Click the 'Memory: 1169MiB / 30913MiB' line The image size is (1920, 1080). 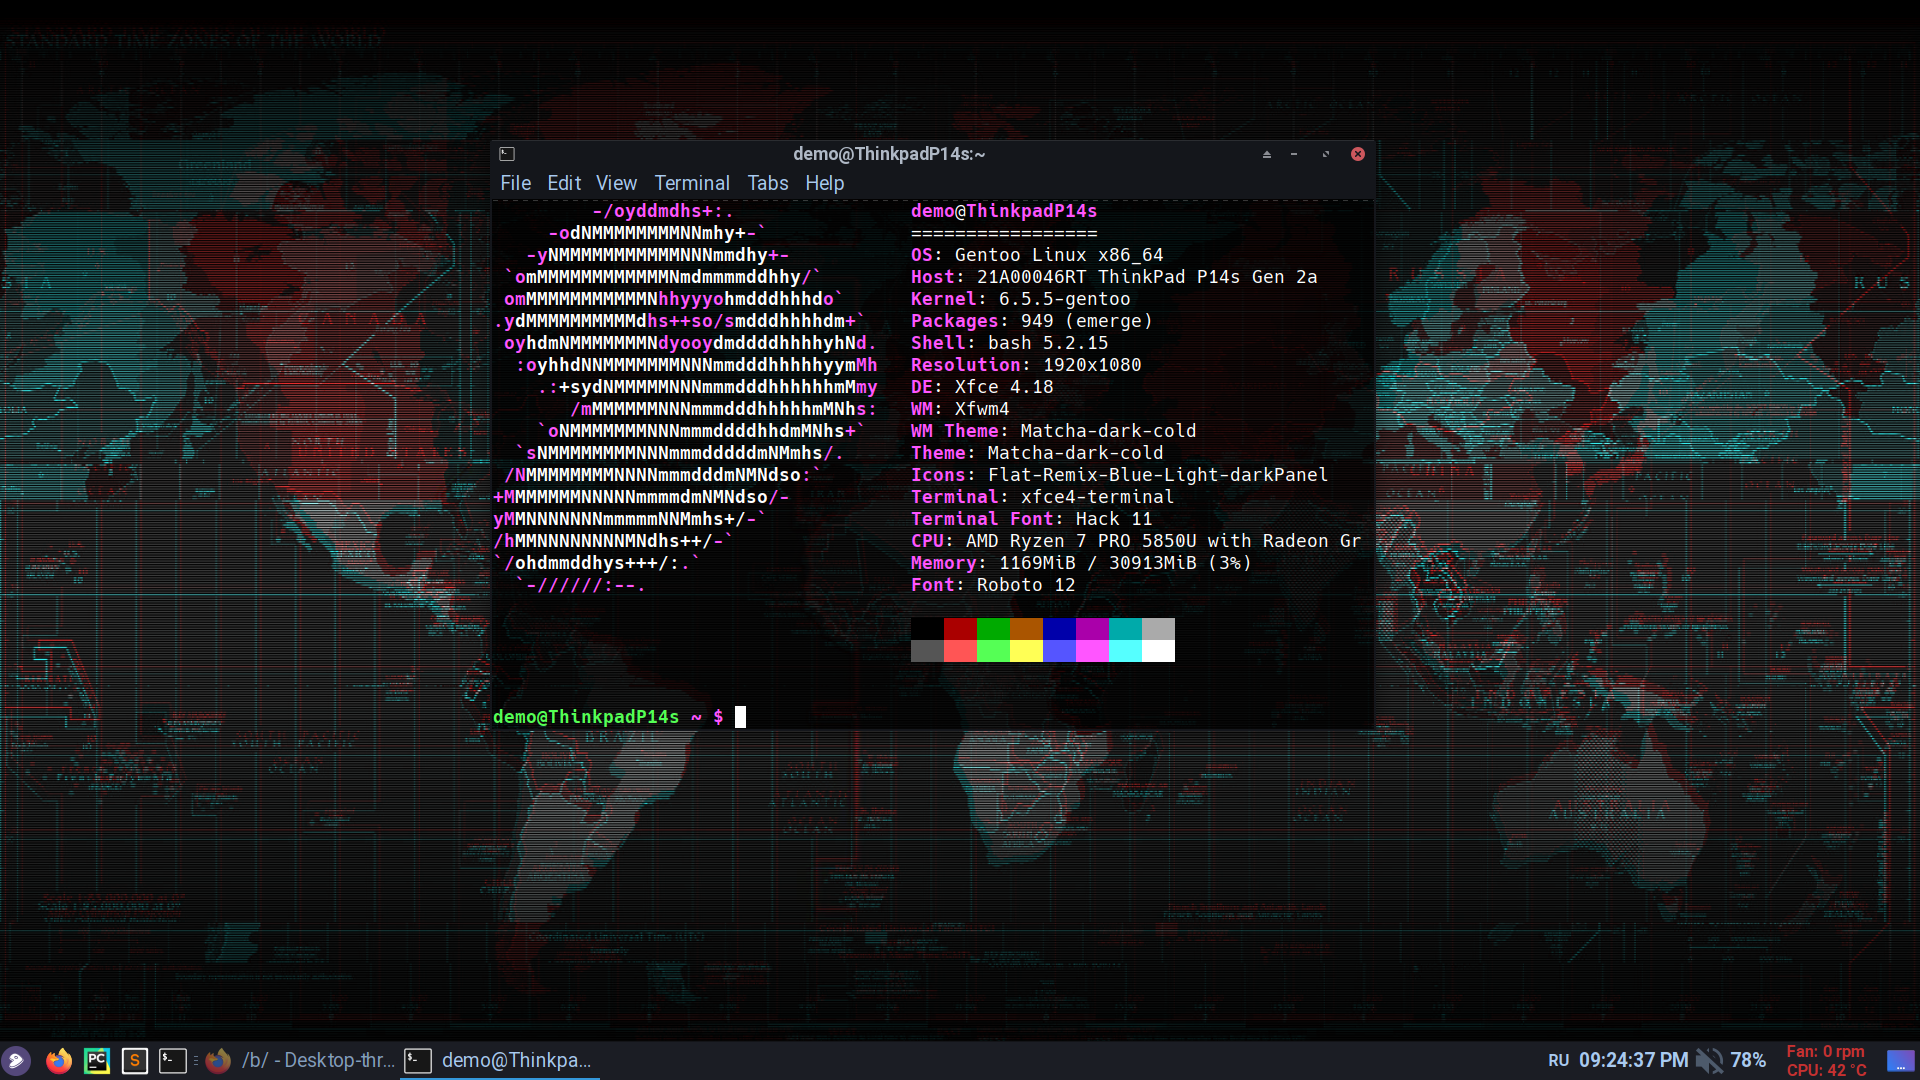1081,563
